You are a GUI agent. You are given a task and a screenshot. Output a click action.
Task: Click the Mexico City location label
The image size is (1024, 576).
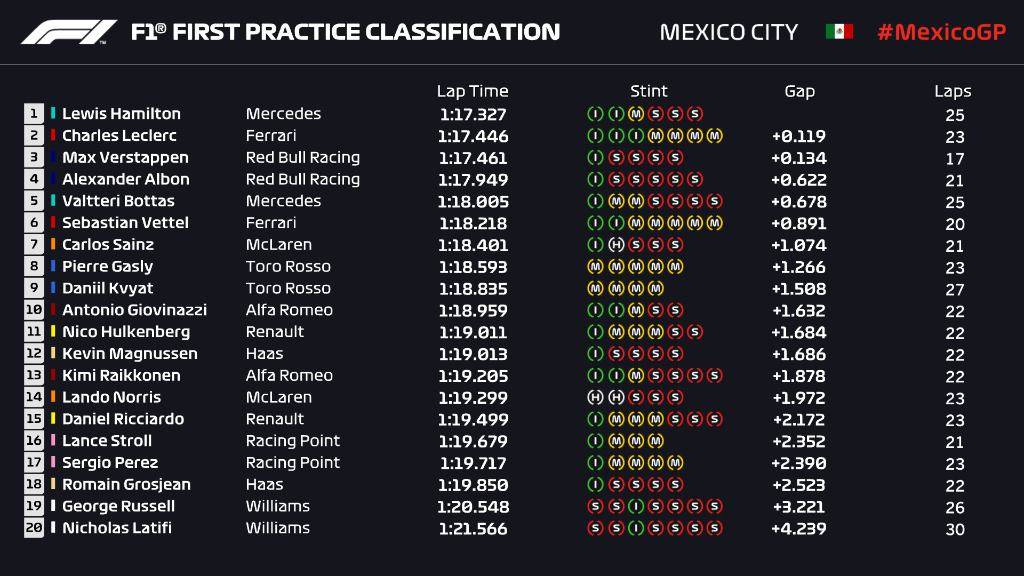[728, 32]
